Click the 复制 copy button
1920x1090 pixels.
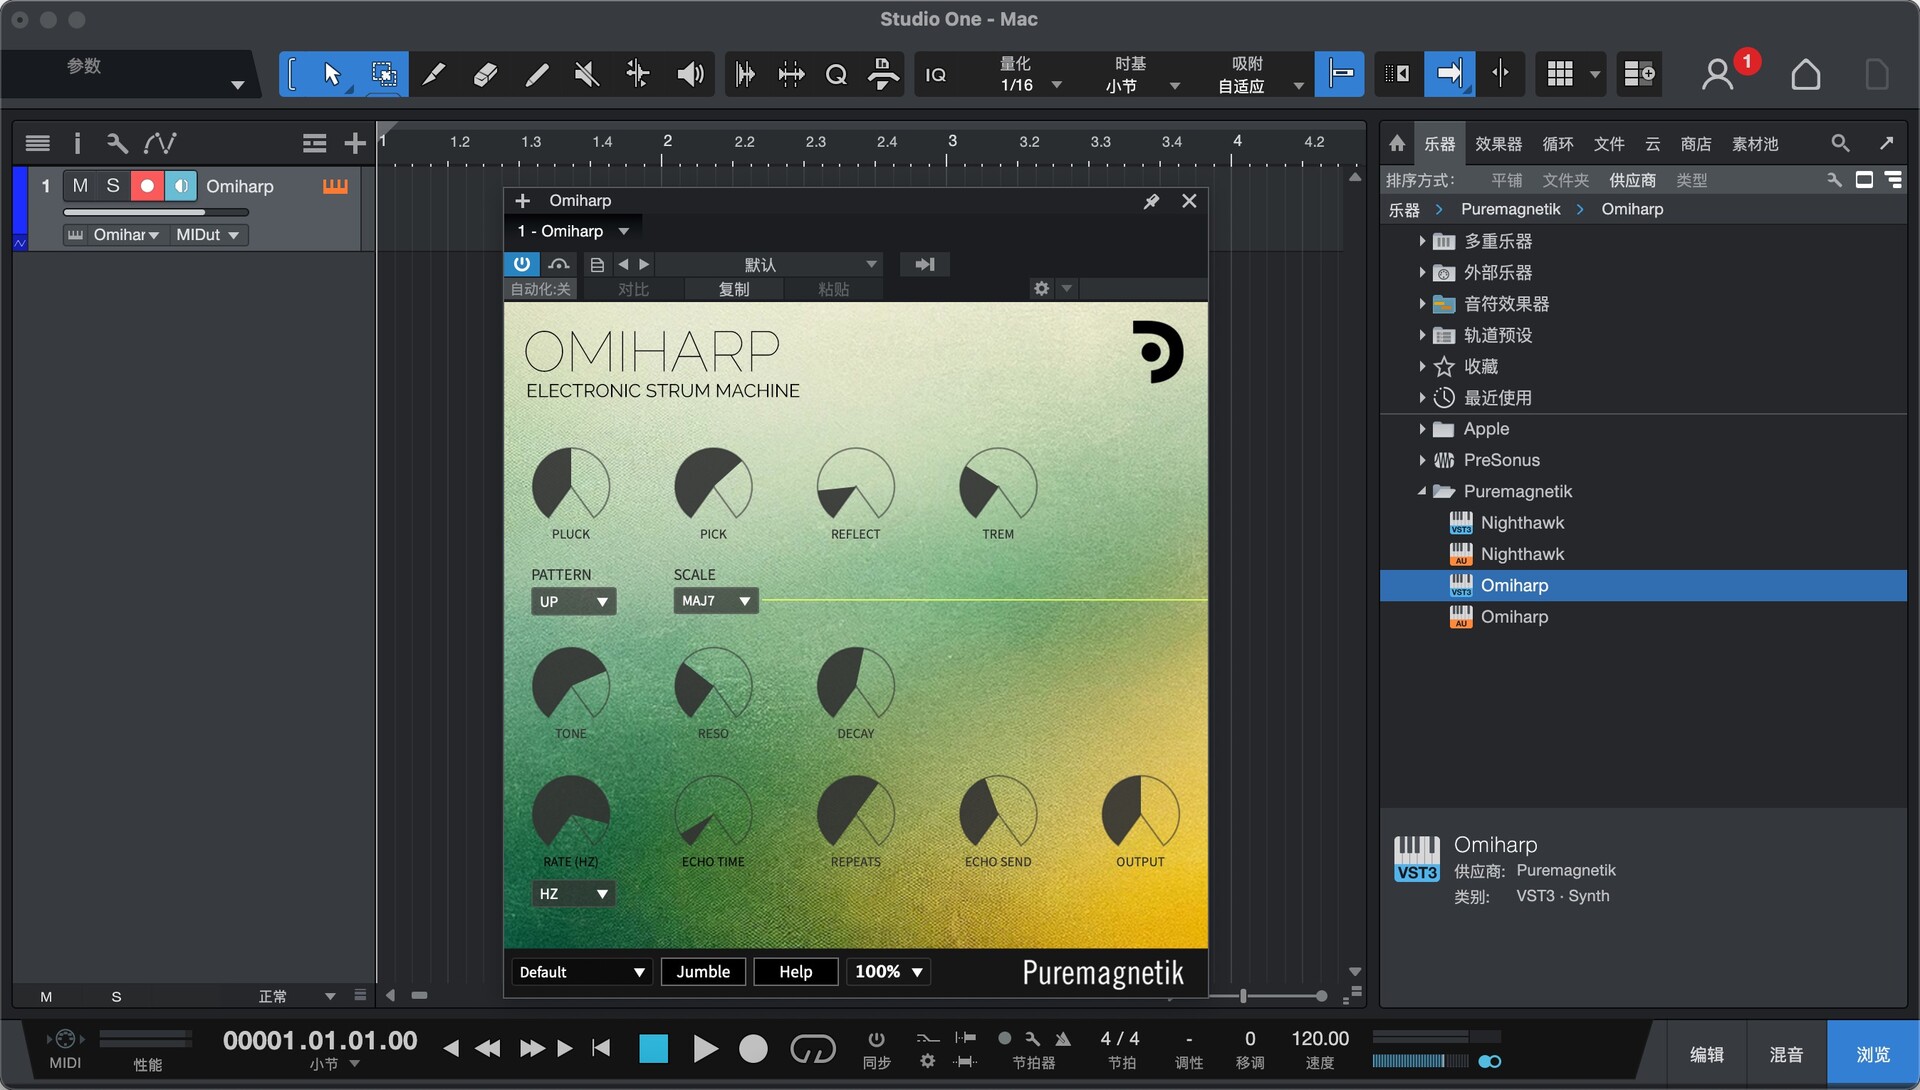pyautogui.click(x=734, y=289)
